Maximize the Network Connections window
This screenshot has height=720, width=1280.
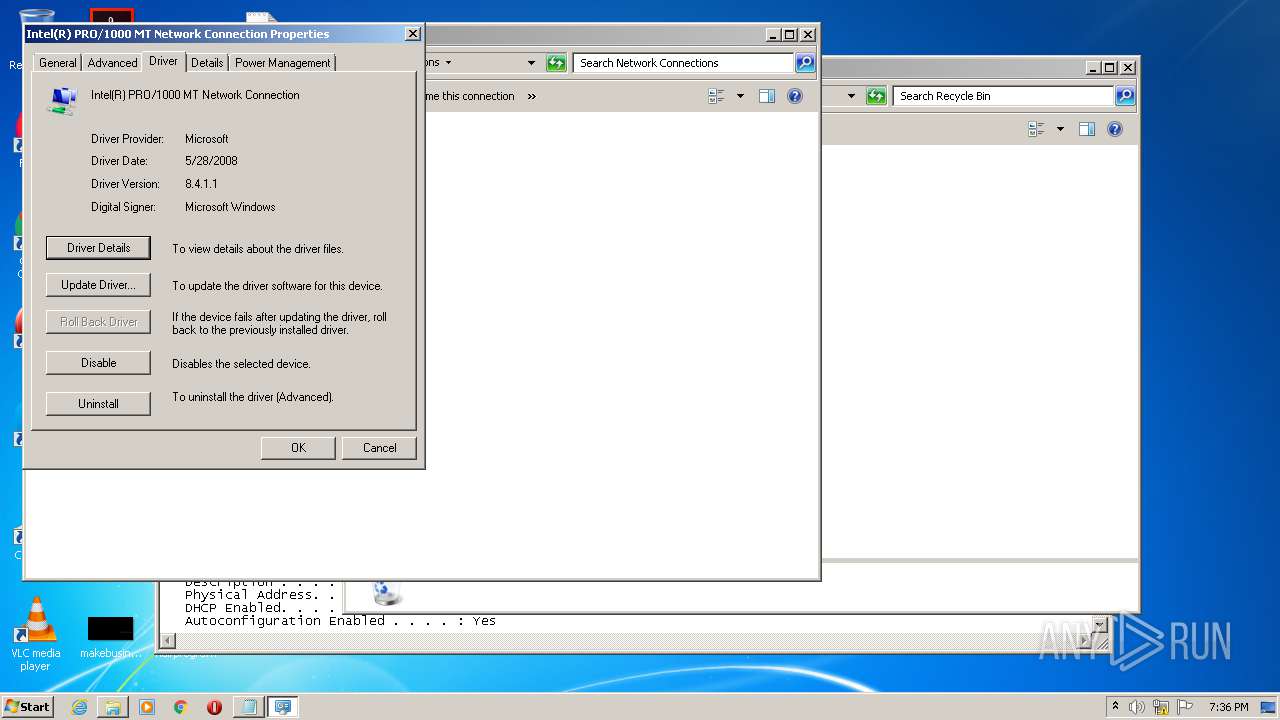(789, 34)
